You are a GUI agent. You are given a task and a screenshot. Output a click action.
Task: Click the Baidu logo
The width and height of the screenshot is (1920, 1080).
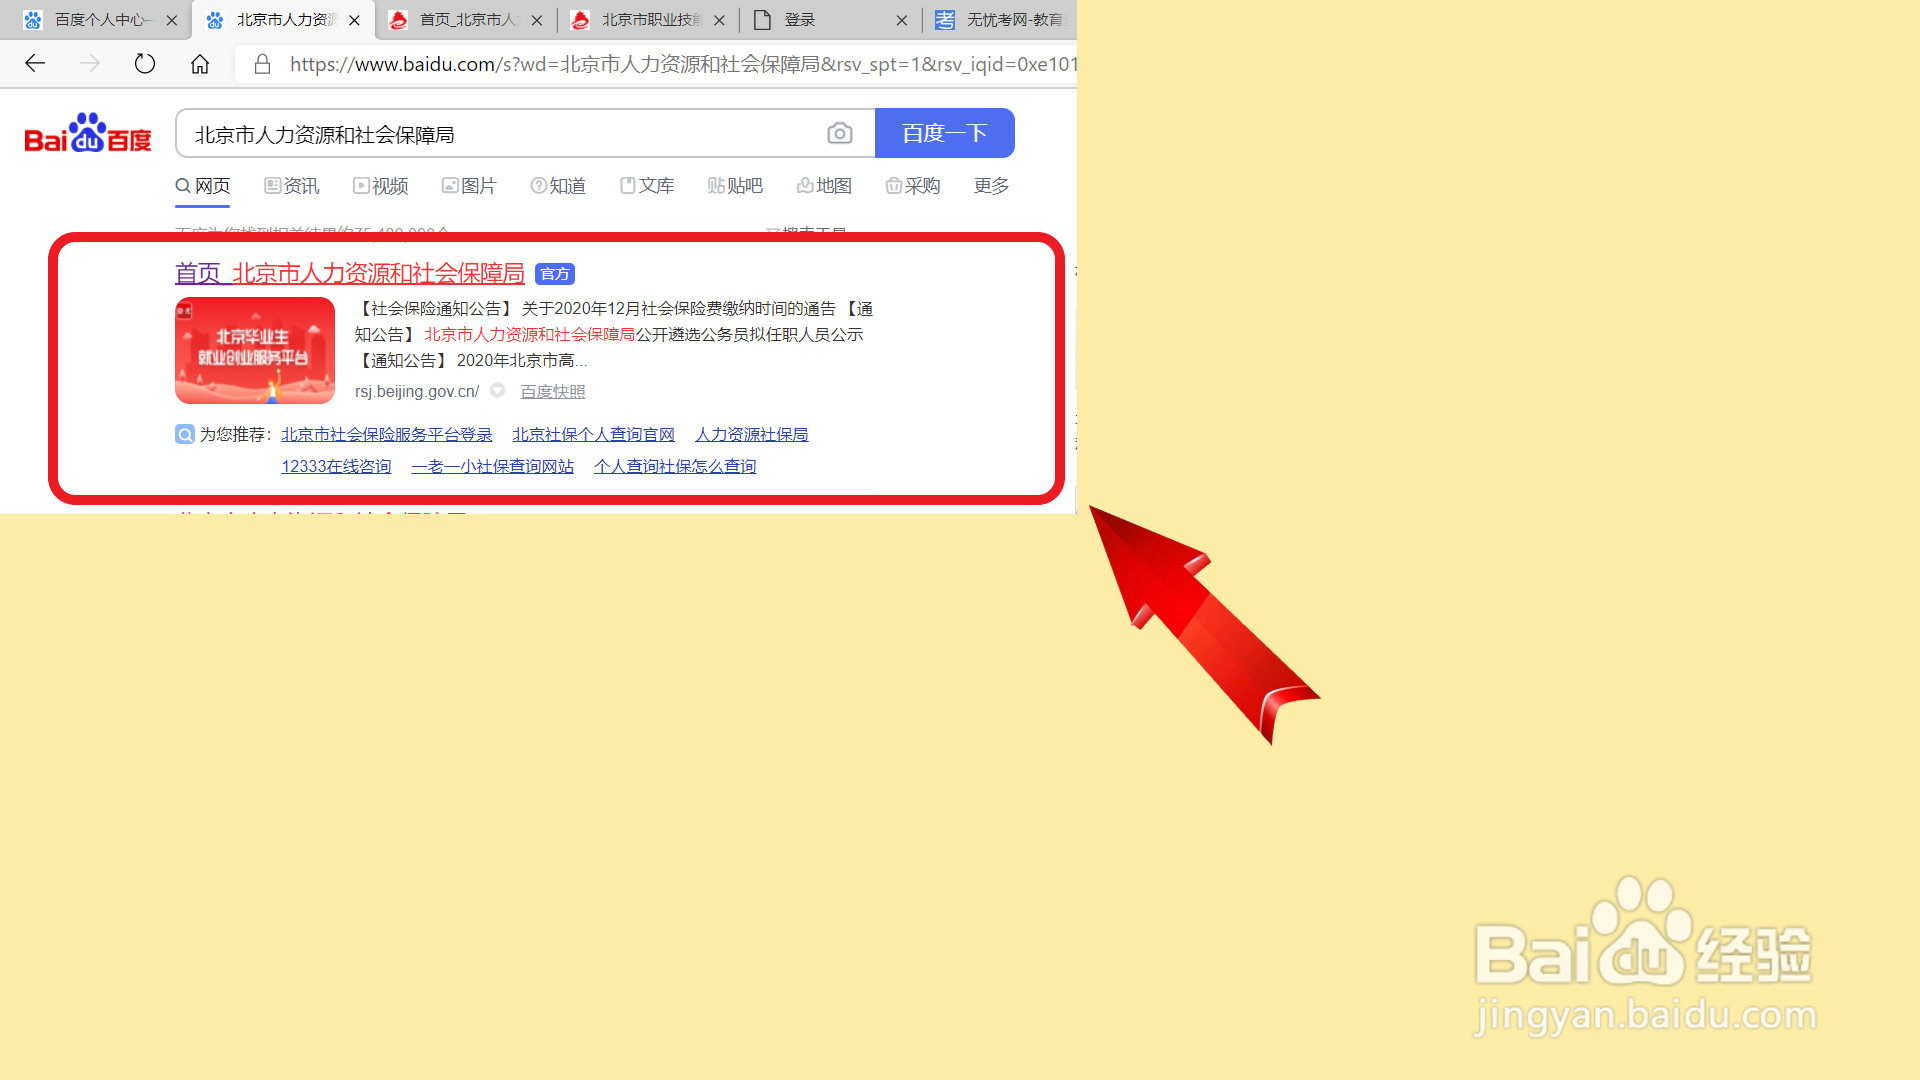88,133
